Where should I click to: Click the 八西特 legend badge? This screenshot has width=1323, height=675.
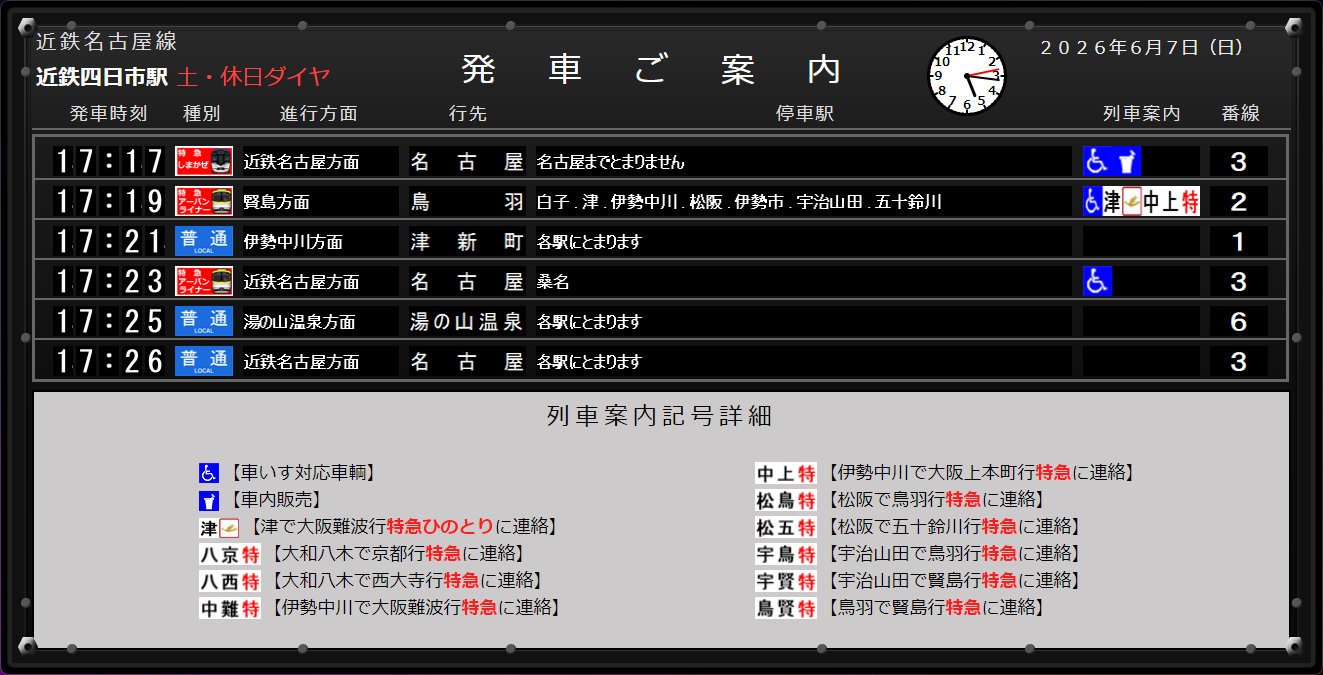point(230,581)
